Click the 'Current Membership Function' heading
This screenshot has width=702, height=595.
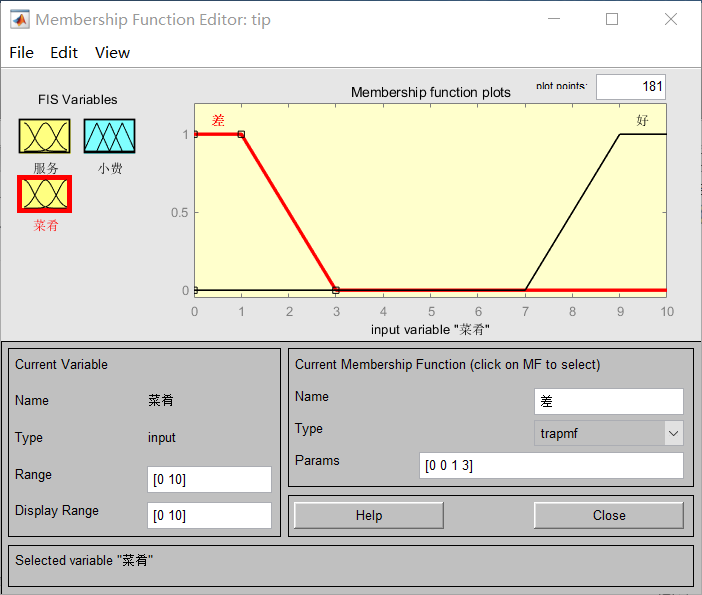(448, 364)
